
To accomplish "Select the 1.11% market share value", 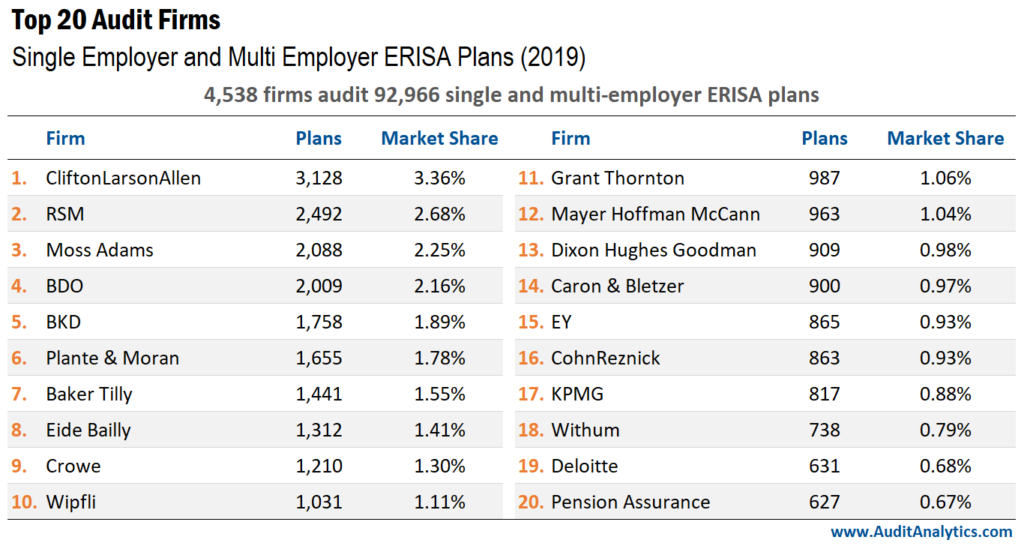I will [x=440, y=502].
